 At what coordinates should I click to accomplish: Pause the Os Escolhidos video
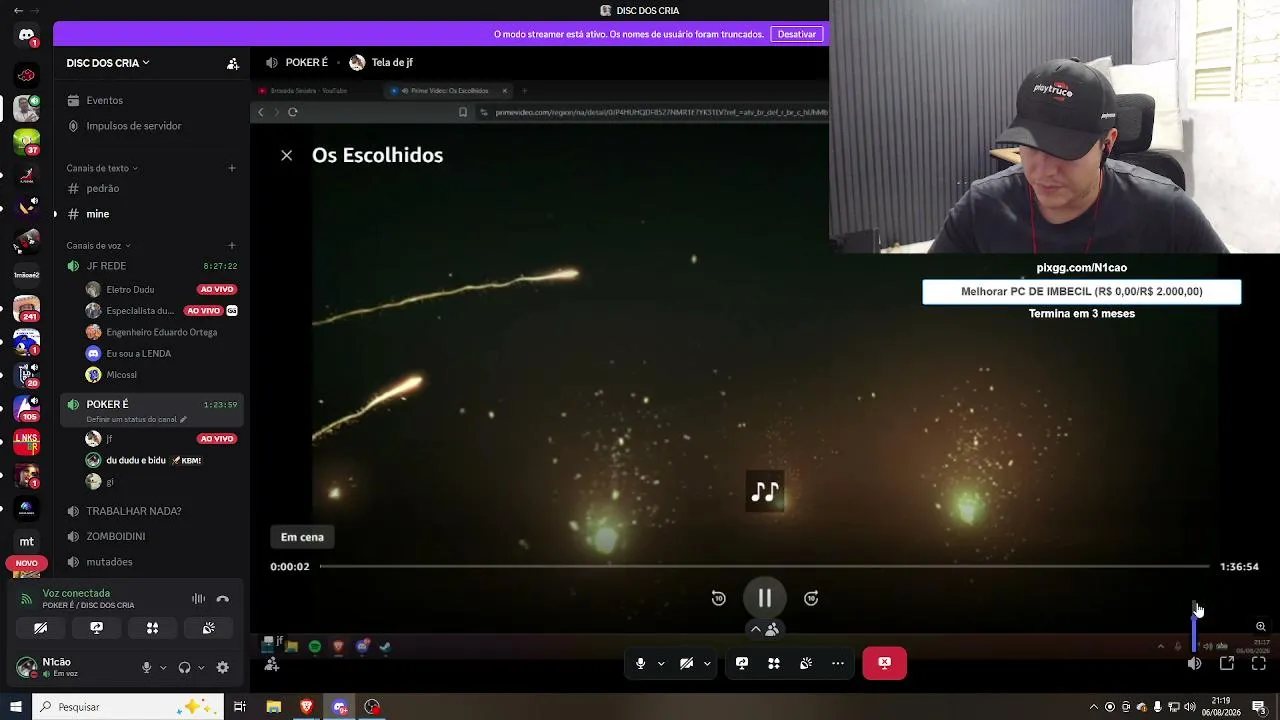click(x=765, y=598)
